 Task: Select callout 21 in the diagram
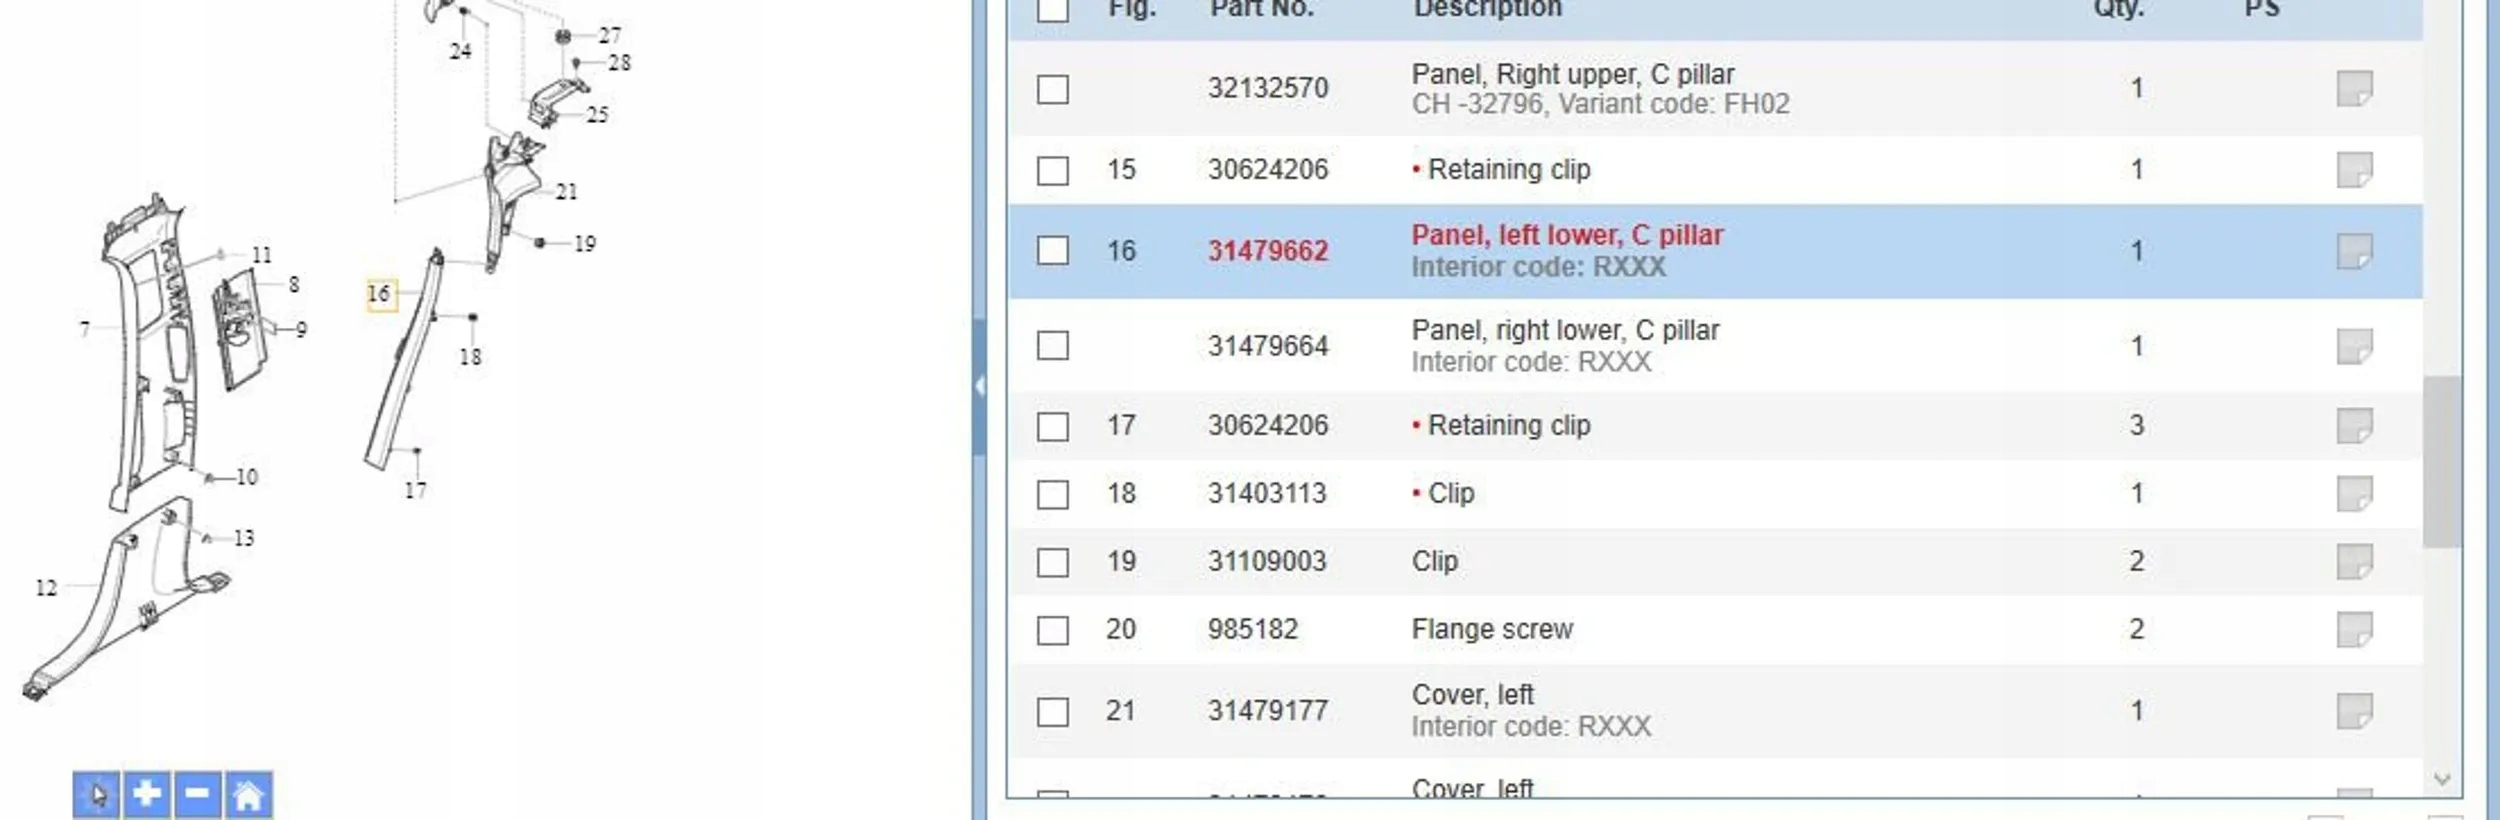tap(567, 192)
